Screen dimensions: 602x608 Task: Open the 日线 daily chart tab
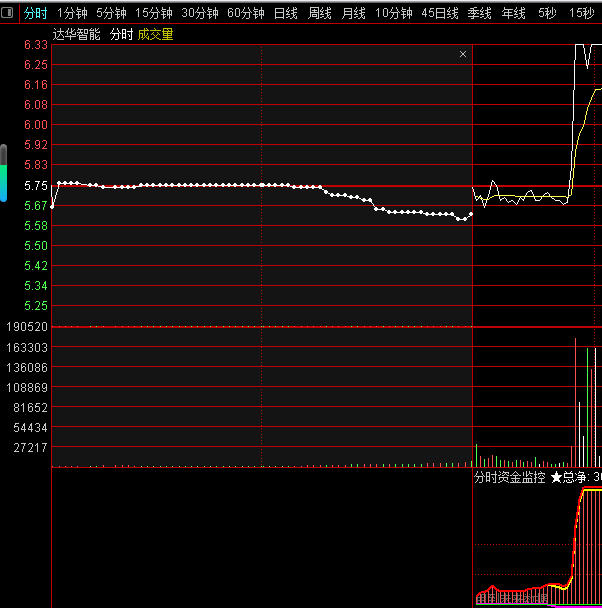tap(286, 13)
